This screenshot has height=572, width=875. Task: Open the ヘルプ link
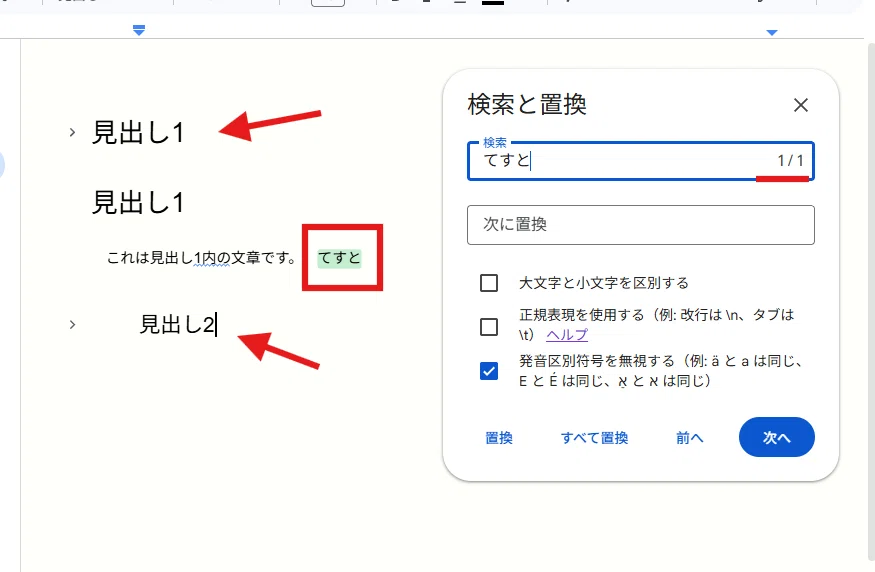(567, 335)
